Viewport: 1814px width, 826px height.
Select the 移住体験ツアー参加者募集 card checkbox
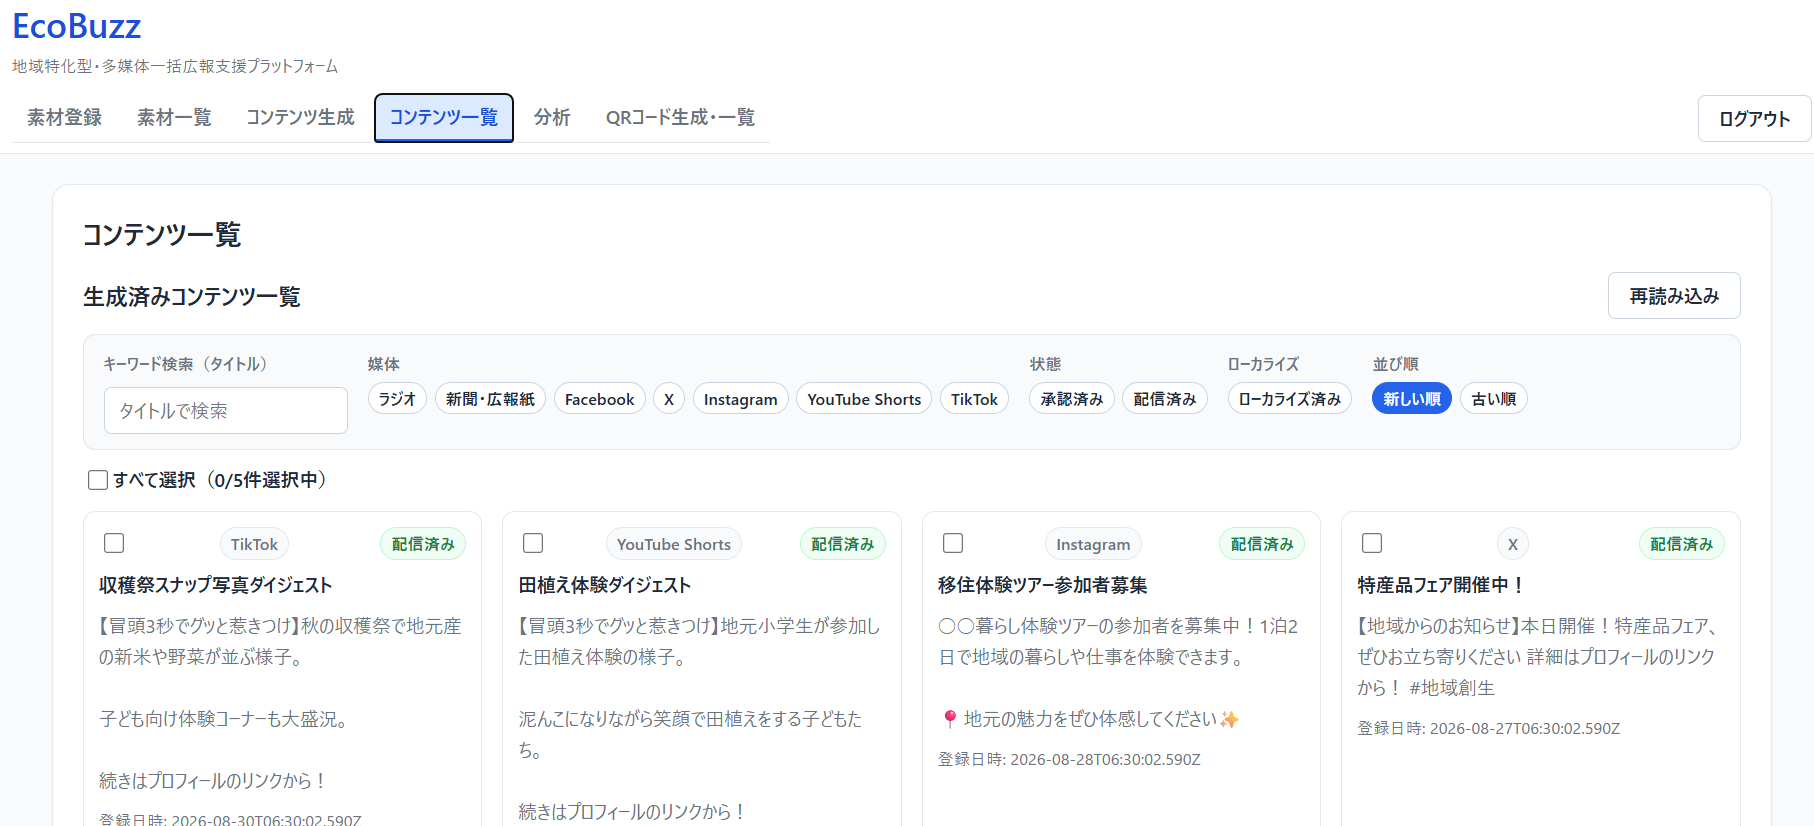click(953, 543)
